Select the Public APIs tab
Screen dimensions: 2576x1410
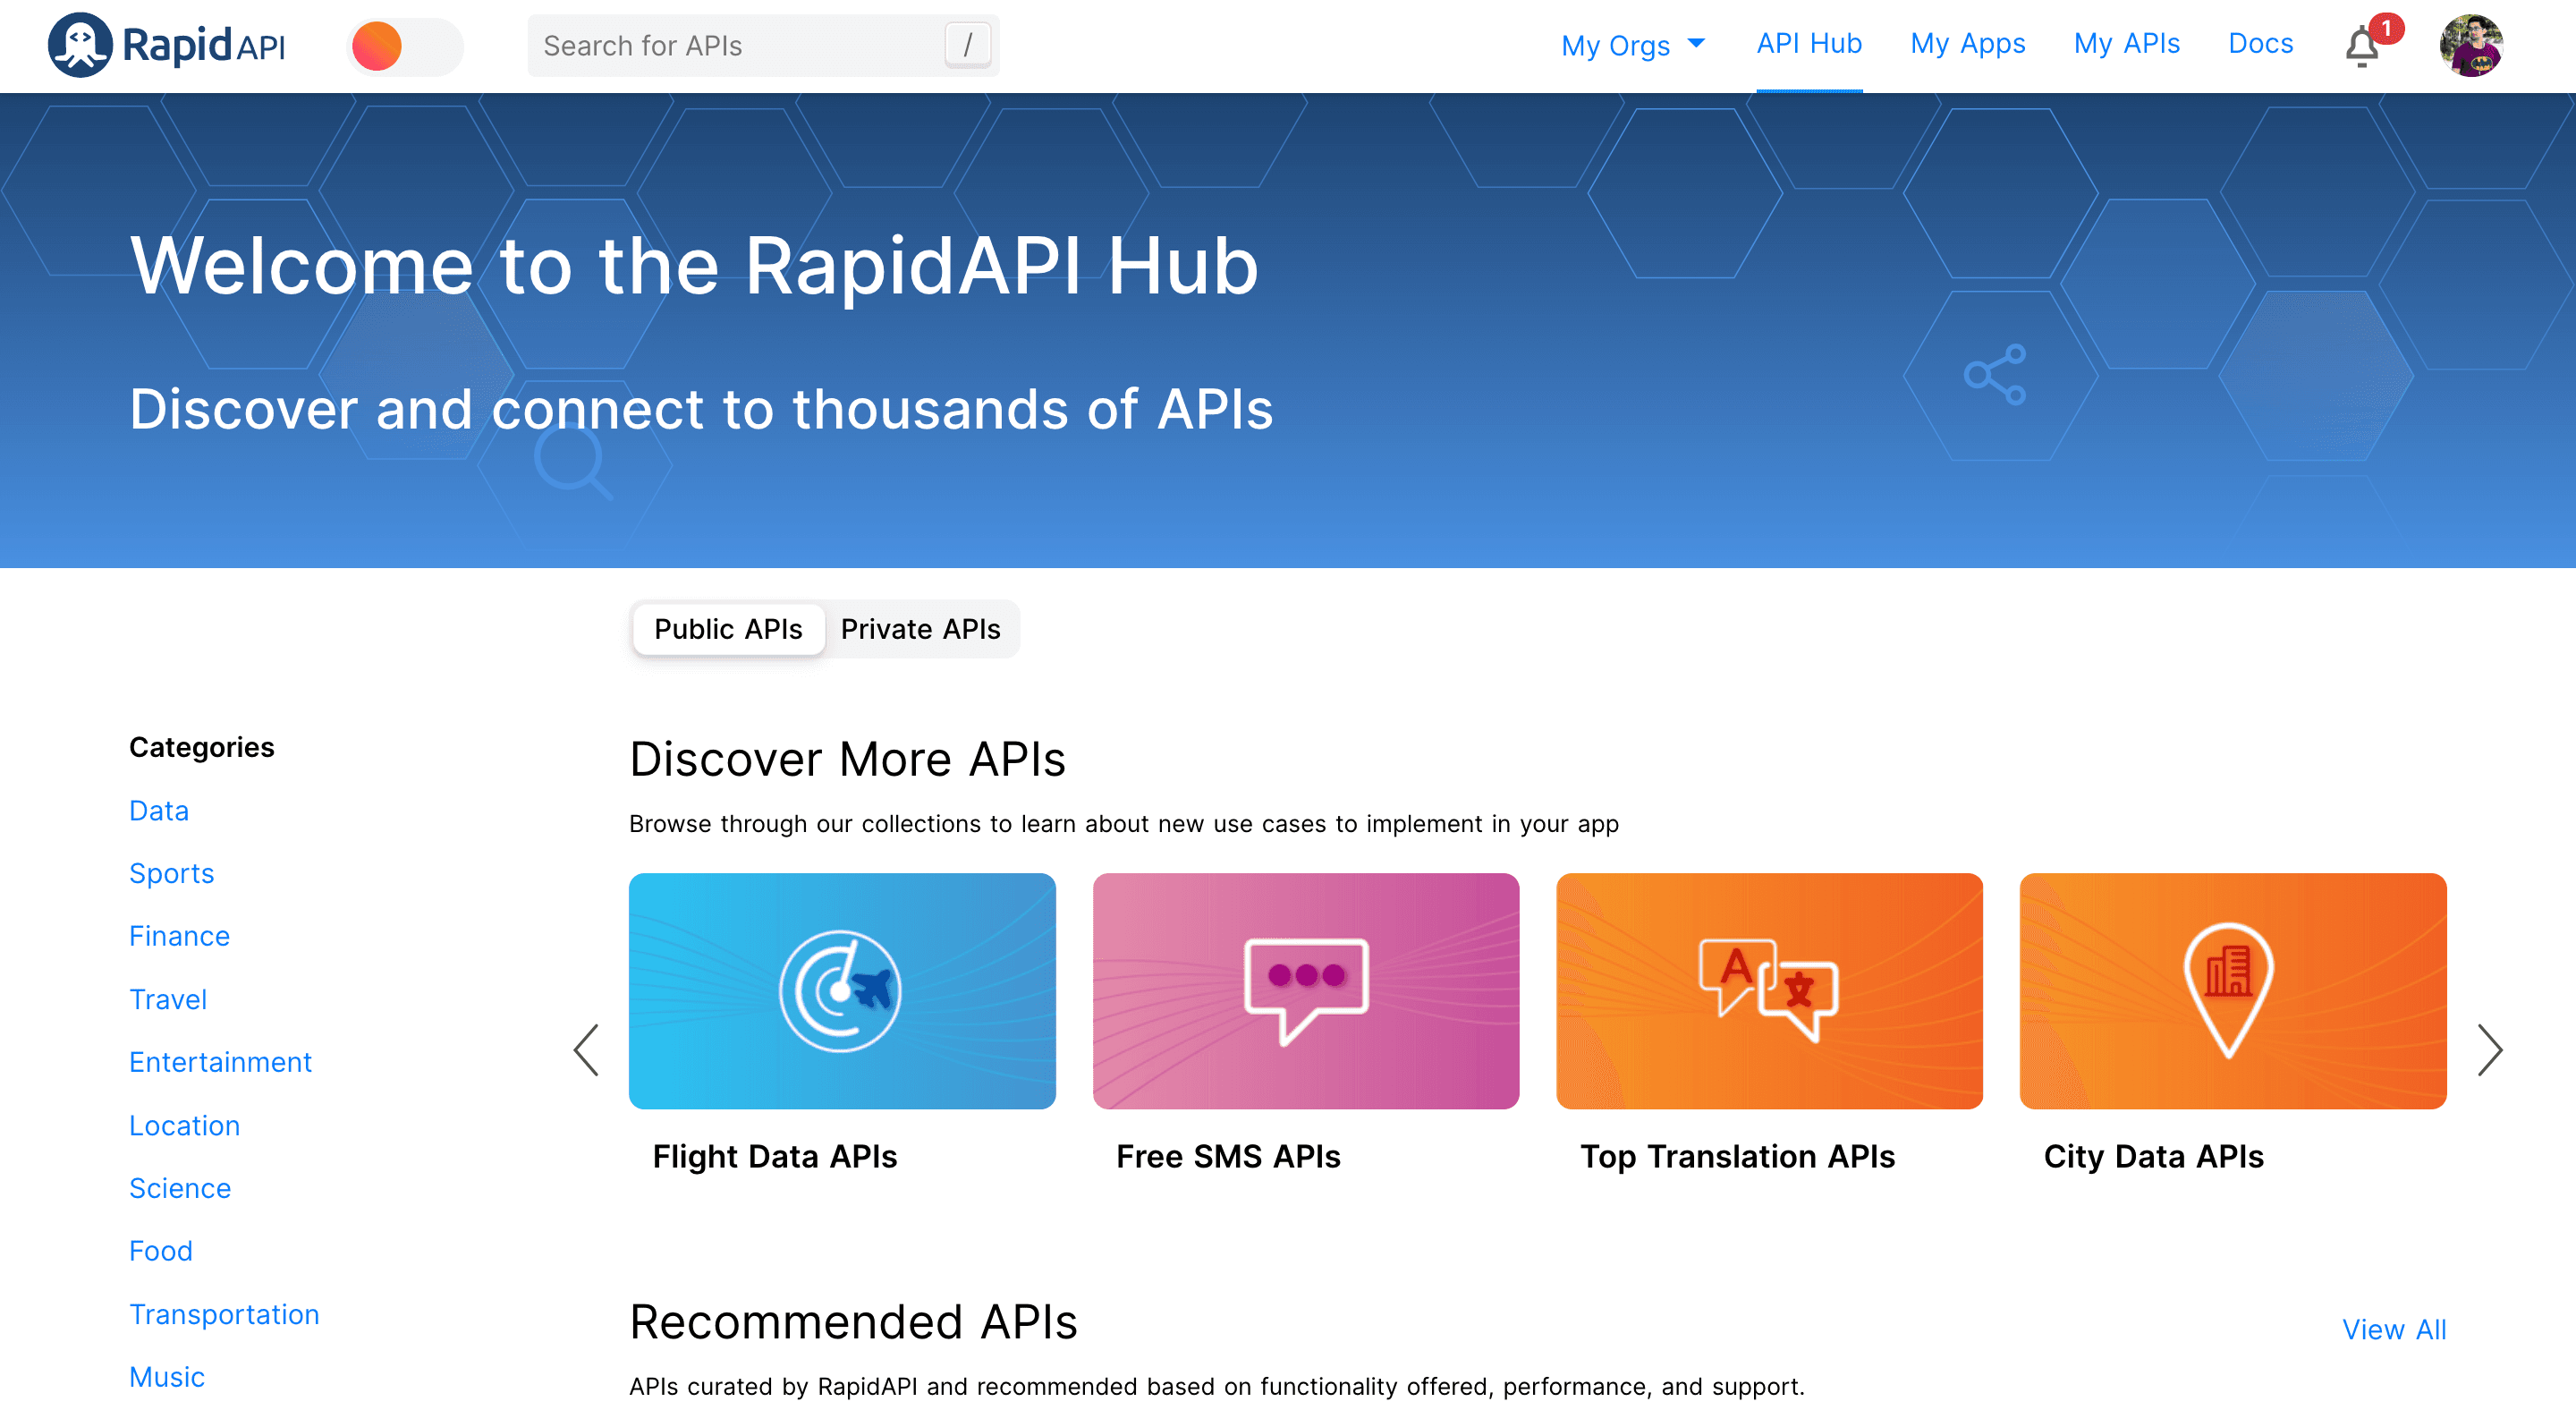(x=728, y=629)
